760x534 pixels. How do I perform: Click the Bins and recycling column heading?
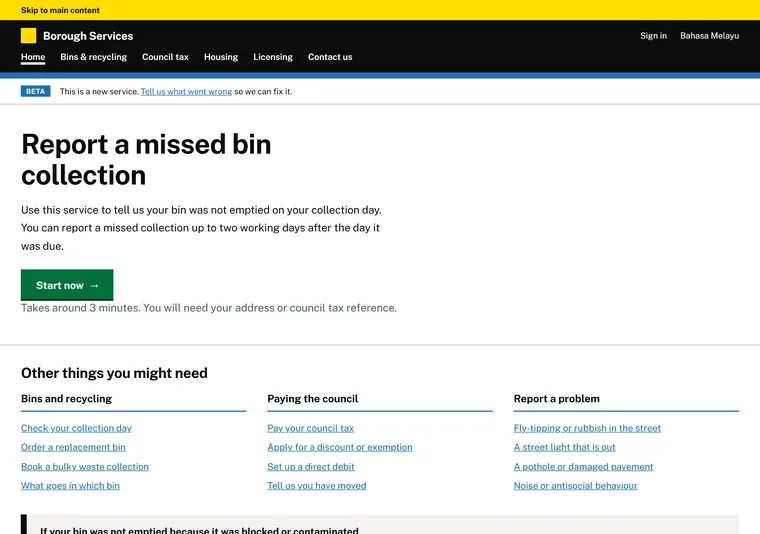[66, 399]
